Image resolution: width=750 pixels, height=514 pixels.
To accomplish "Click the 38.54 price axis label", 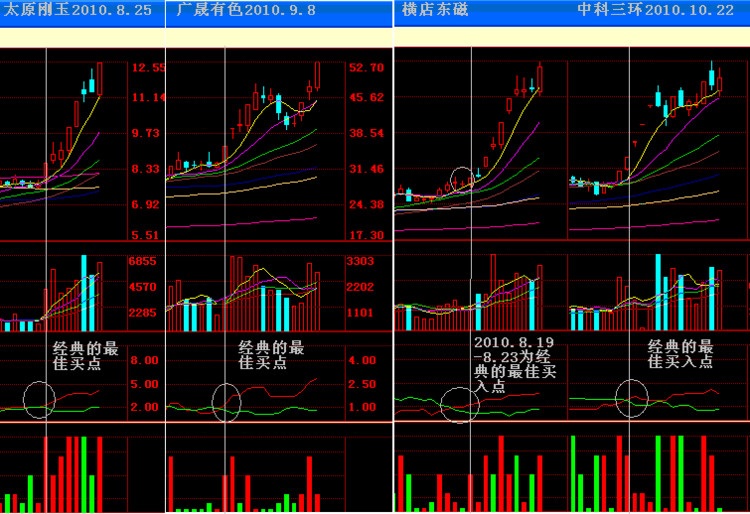I will click(x=366, y=133).
